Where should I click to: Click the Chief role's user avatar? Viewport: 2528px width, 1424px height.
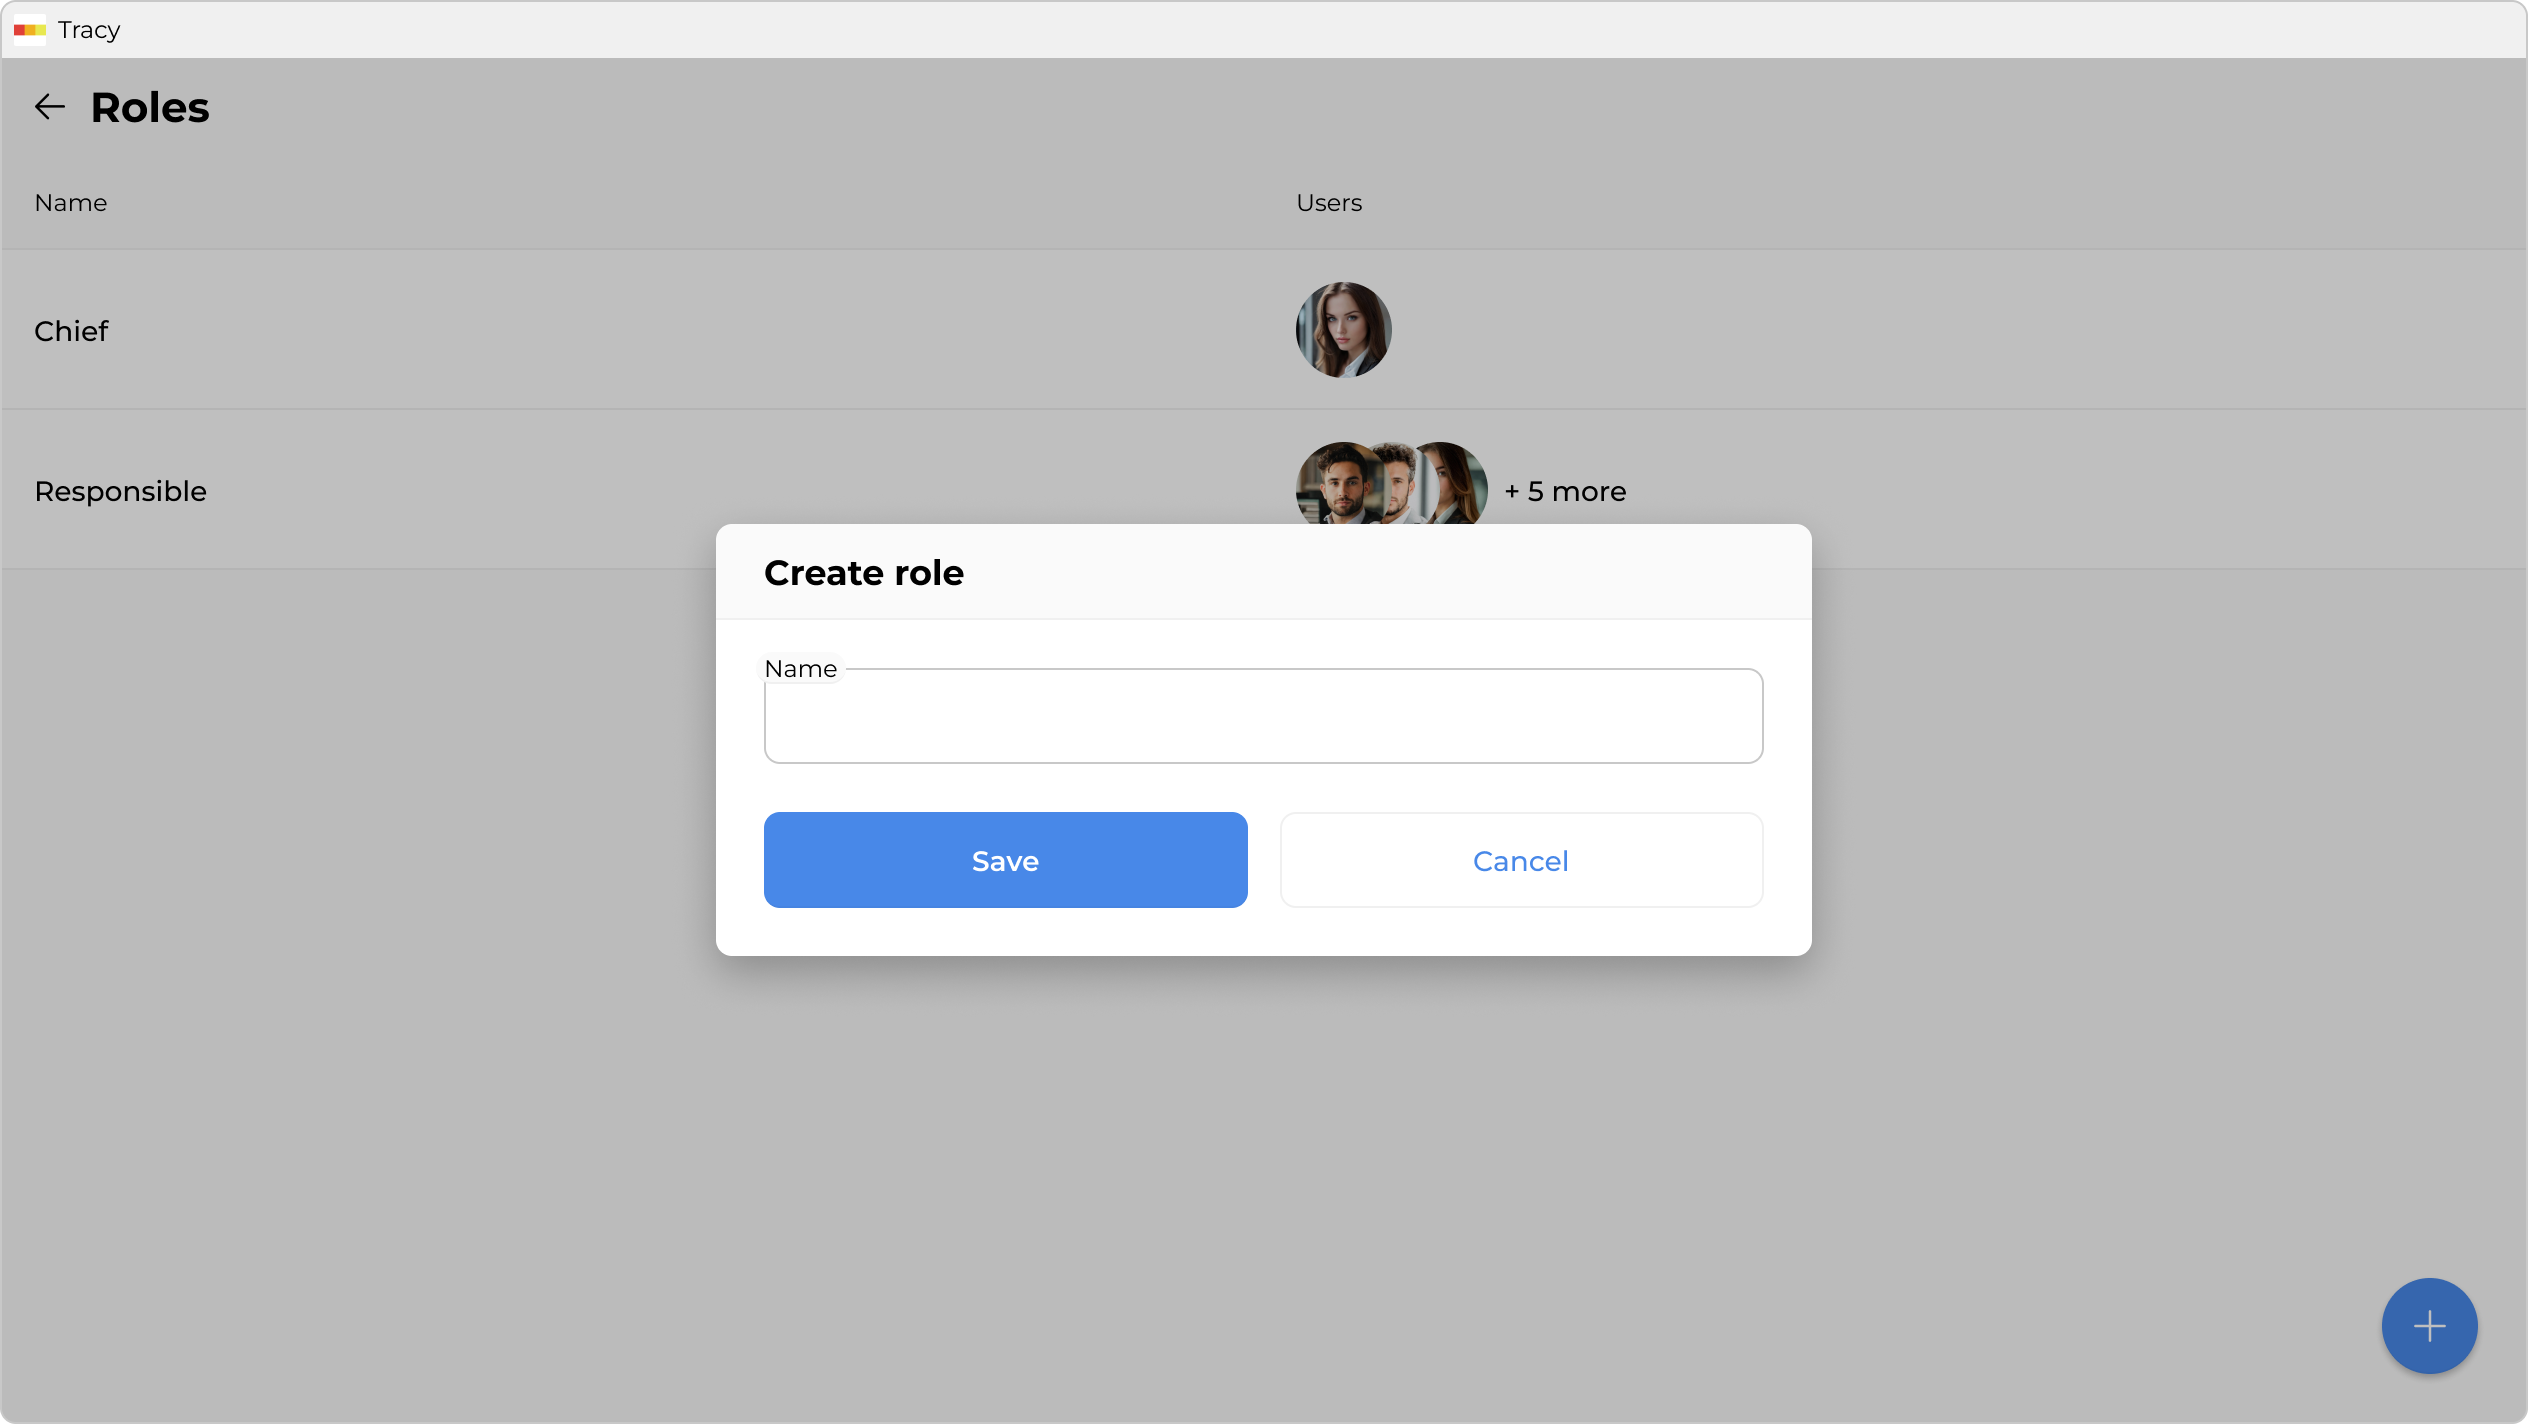pyautogui.click(x=1343, y=330)
